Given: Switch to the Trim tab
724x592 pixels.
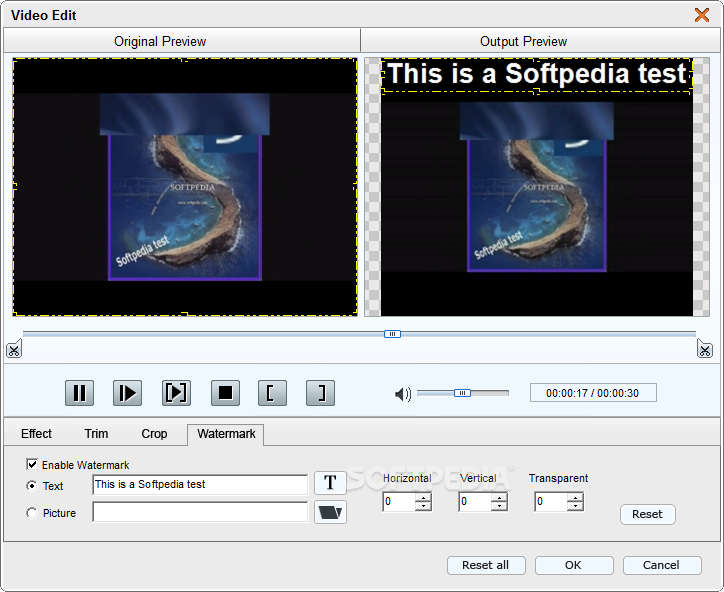Looking at the screenshot, I should 96,434.
